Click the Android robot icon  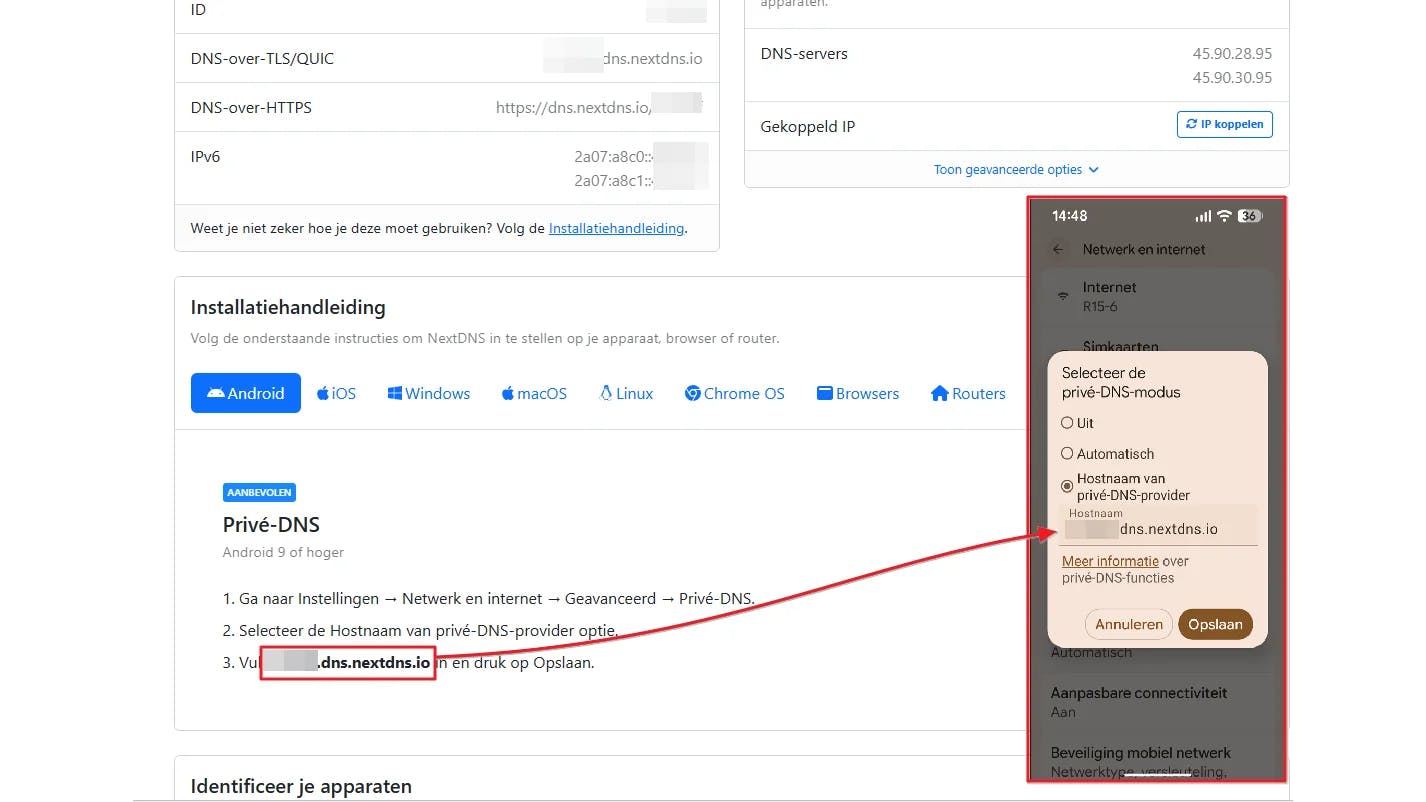[215, 393]
